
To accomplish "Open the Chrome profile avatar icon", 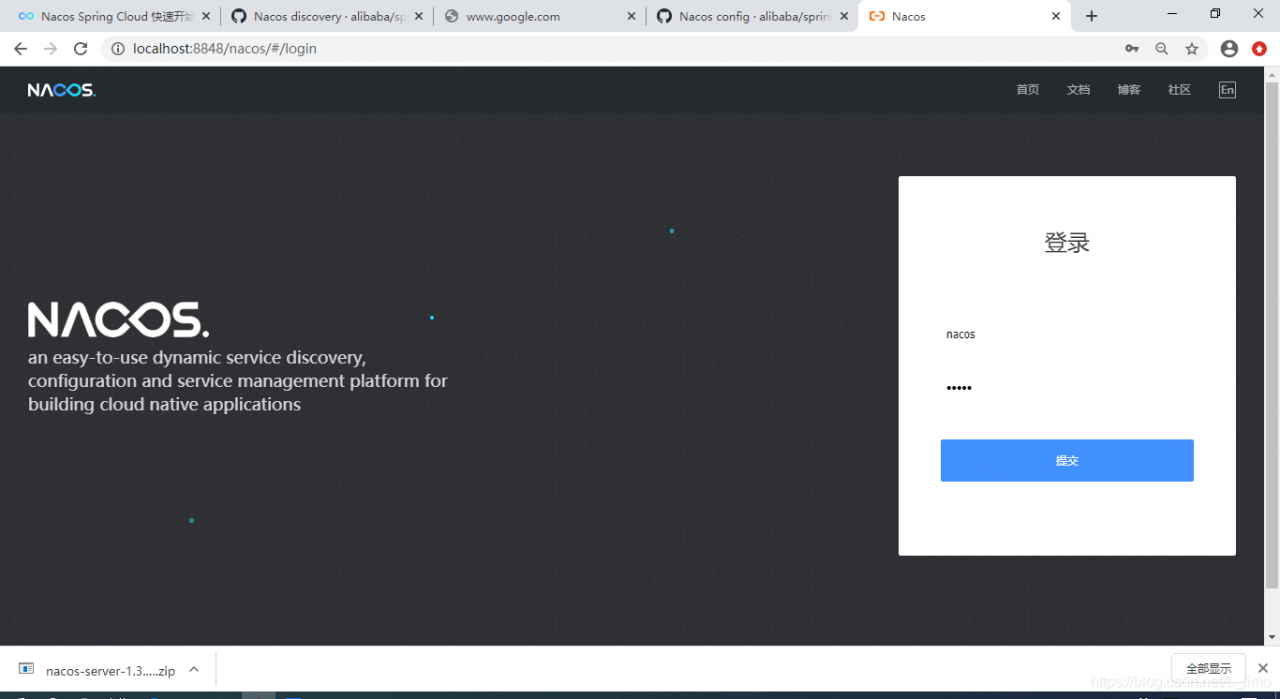I will pyautogui.click(x=1230, y=48).
